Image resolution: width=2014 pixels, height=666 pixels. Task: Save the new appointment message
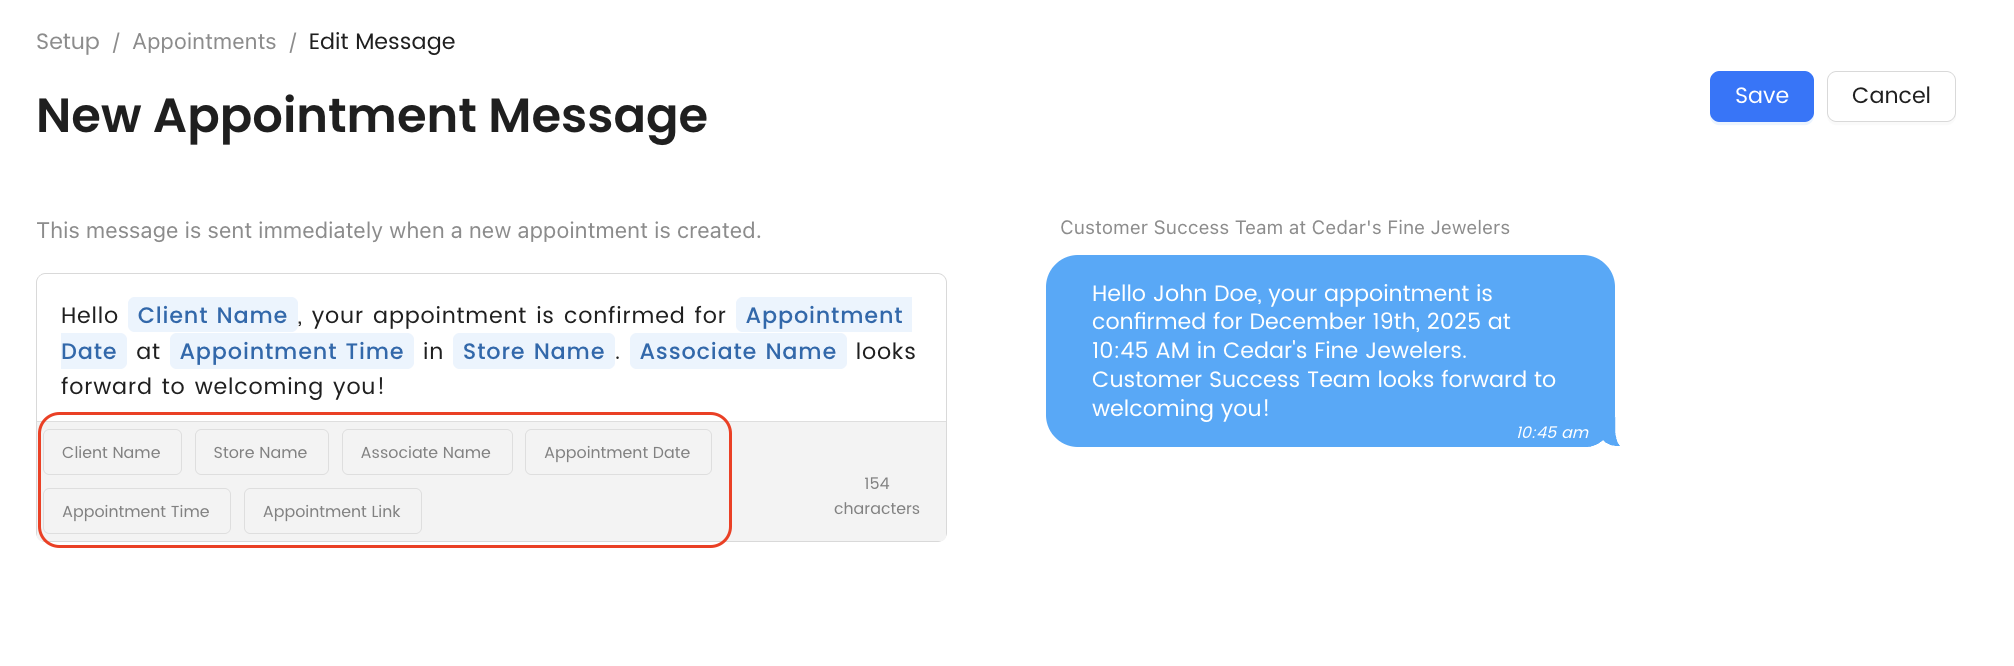[1760, 96]
